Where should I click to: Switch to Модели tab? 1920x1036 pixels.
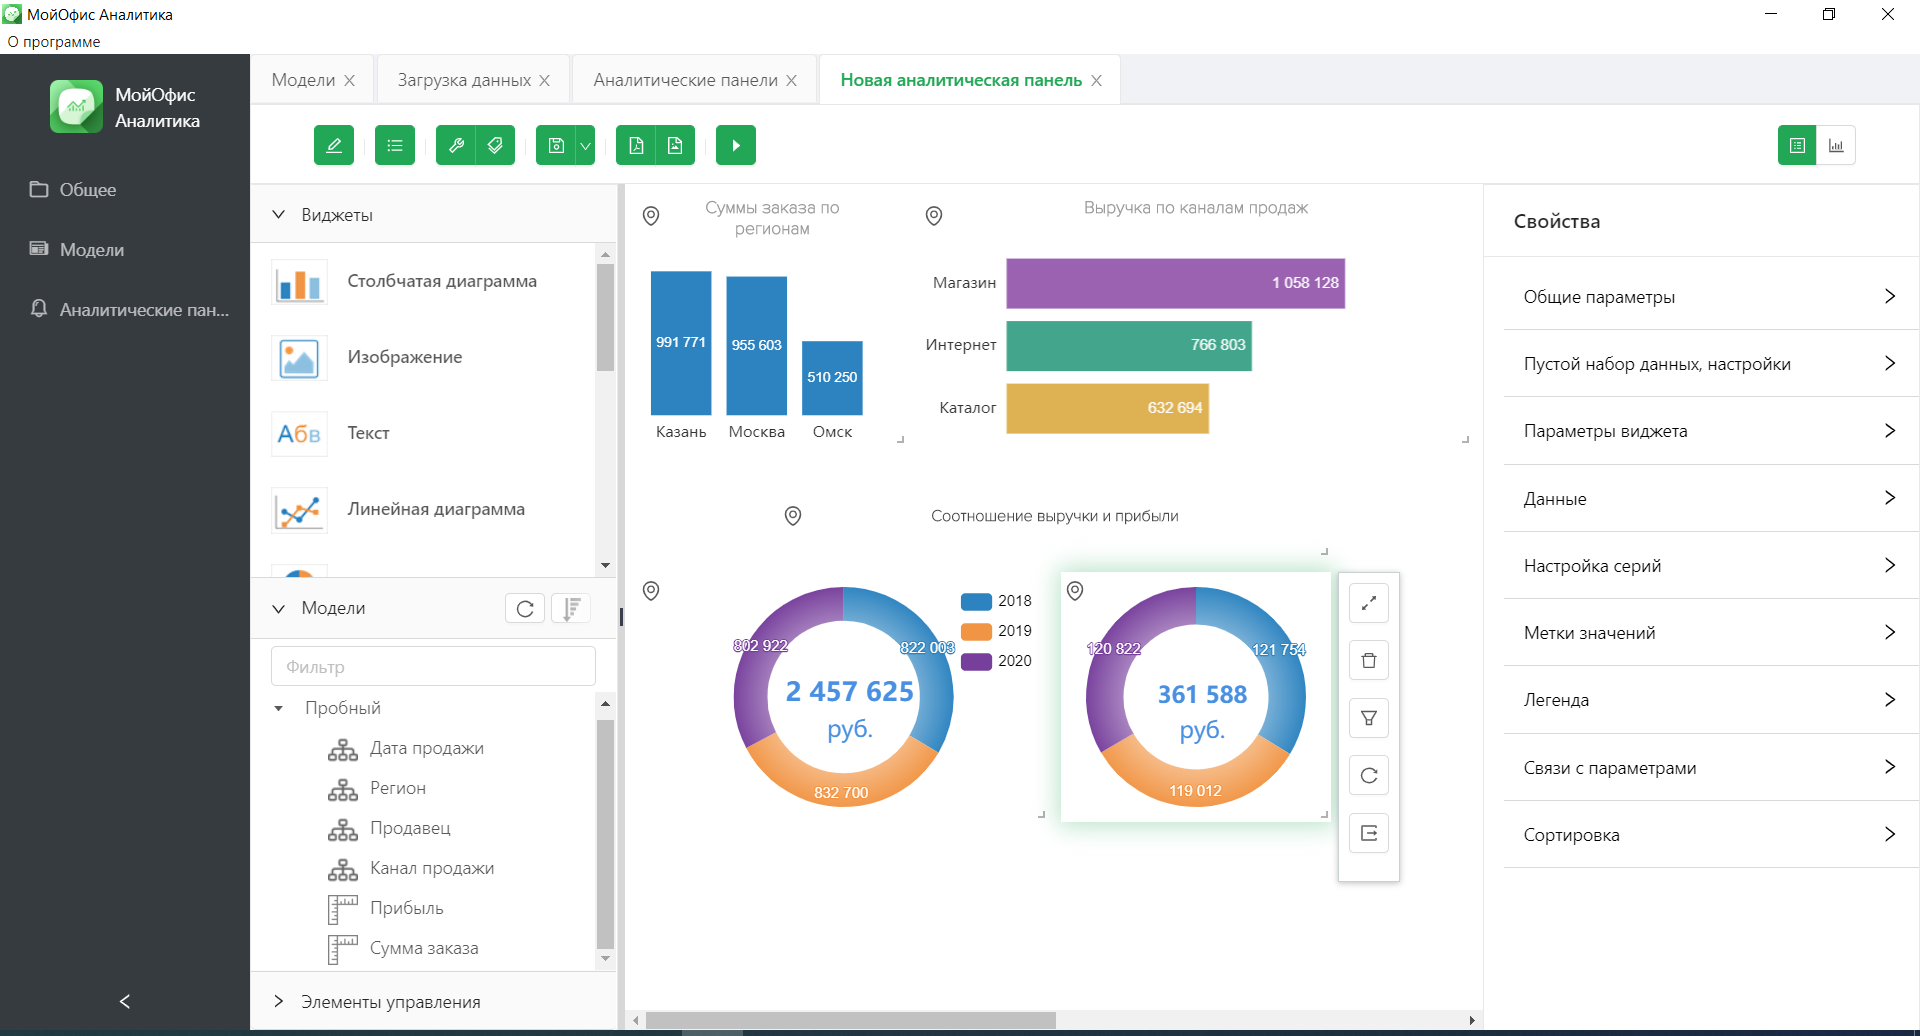click(x=303, y=80)
